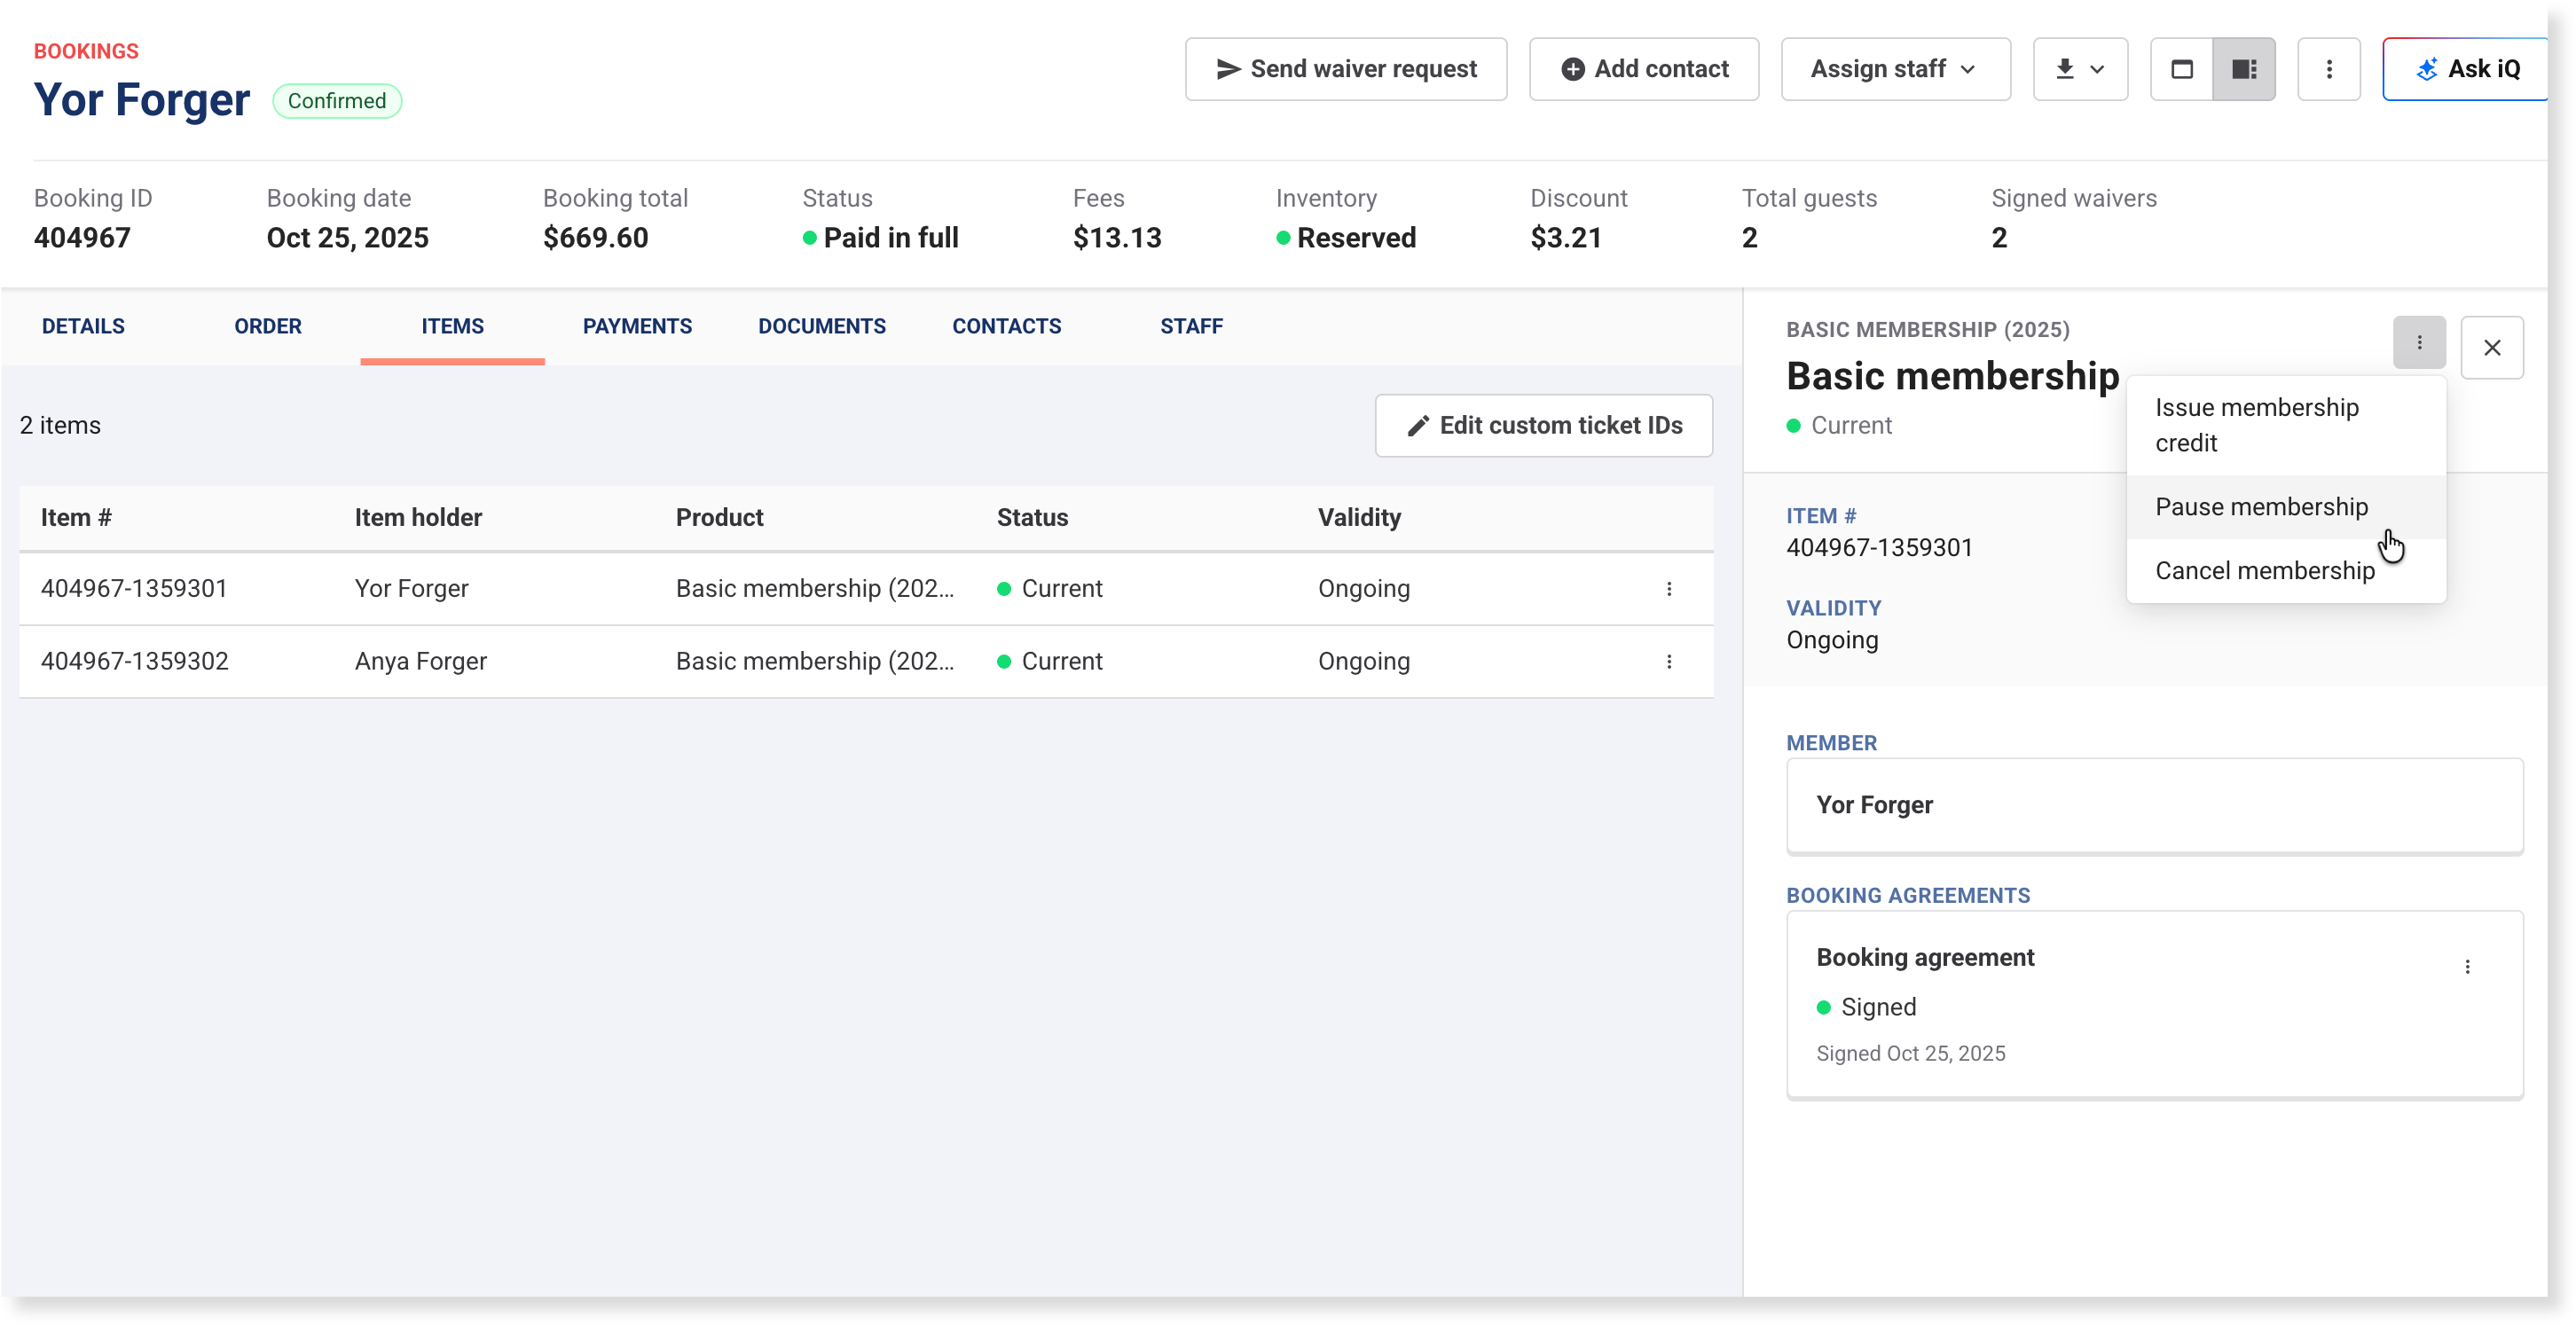Click the fees amount $13.13
This screenshot has width=2576, height=1325.
click(x=1117, y=238)
